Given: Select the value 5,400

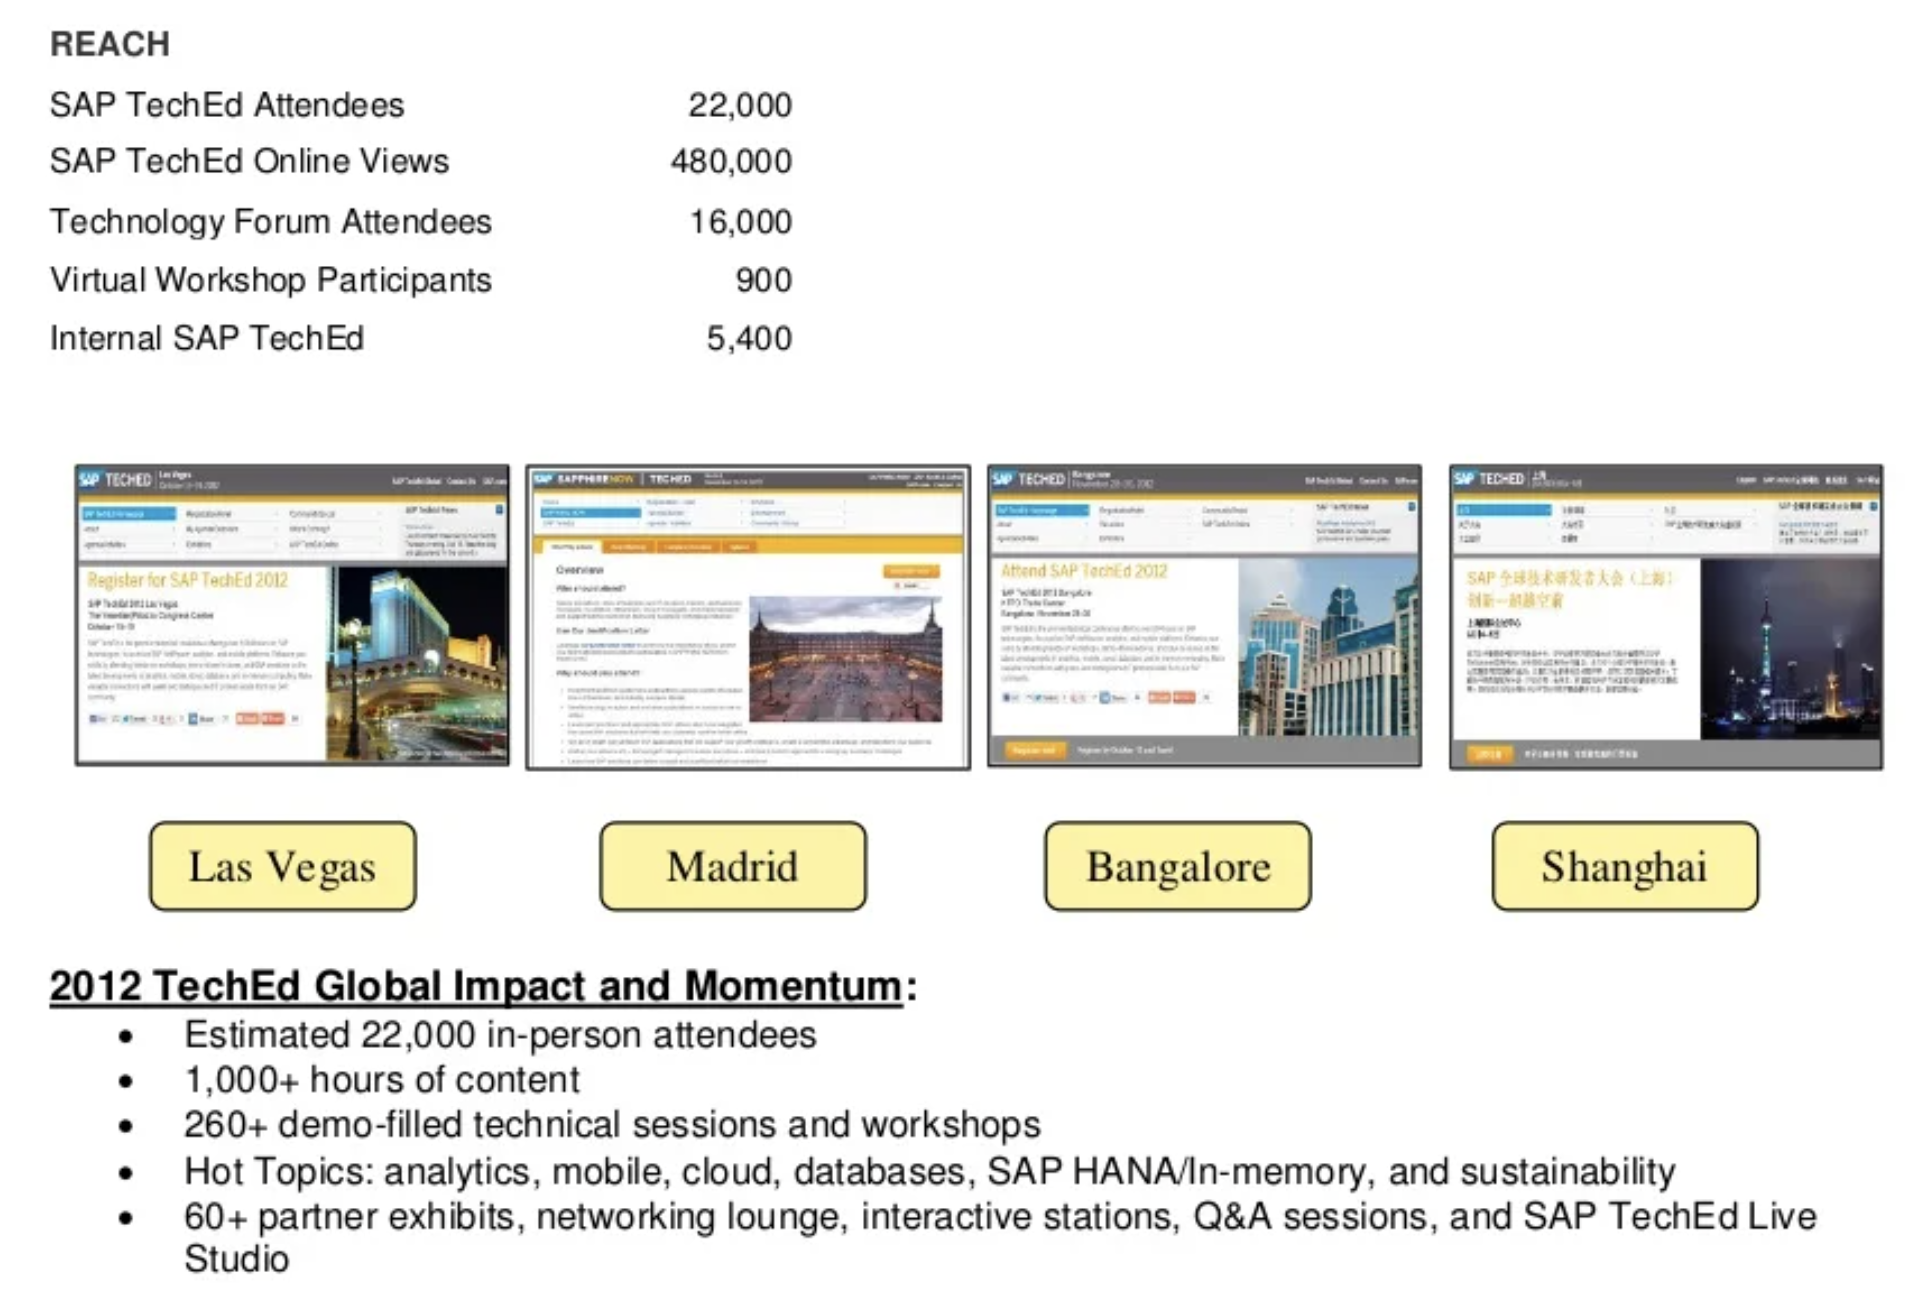Looking at the screenshot, I should [749, 338].
